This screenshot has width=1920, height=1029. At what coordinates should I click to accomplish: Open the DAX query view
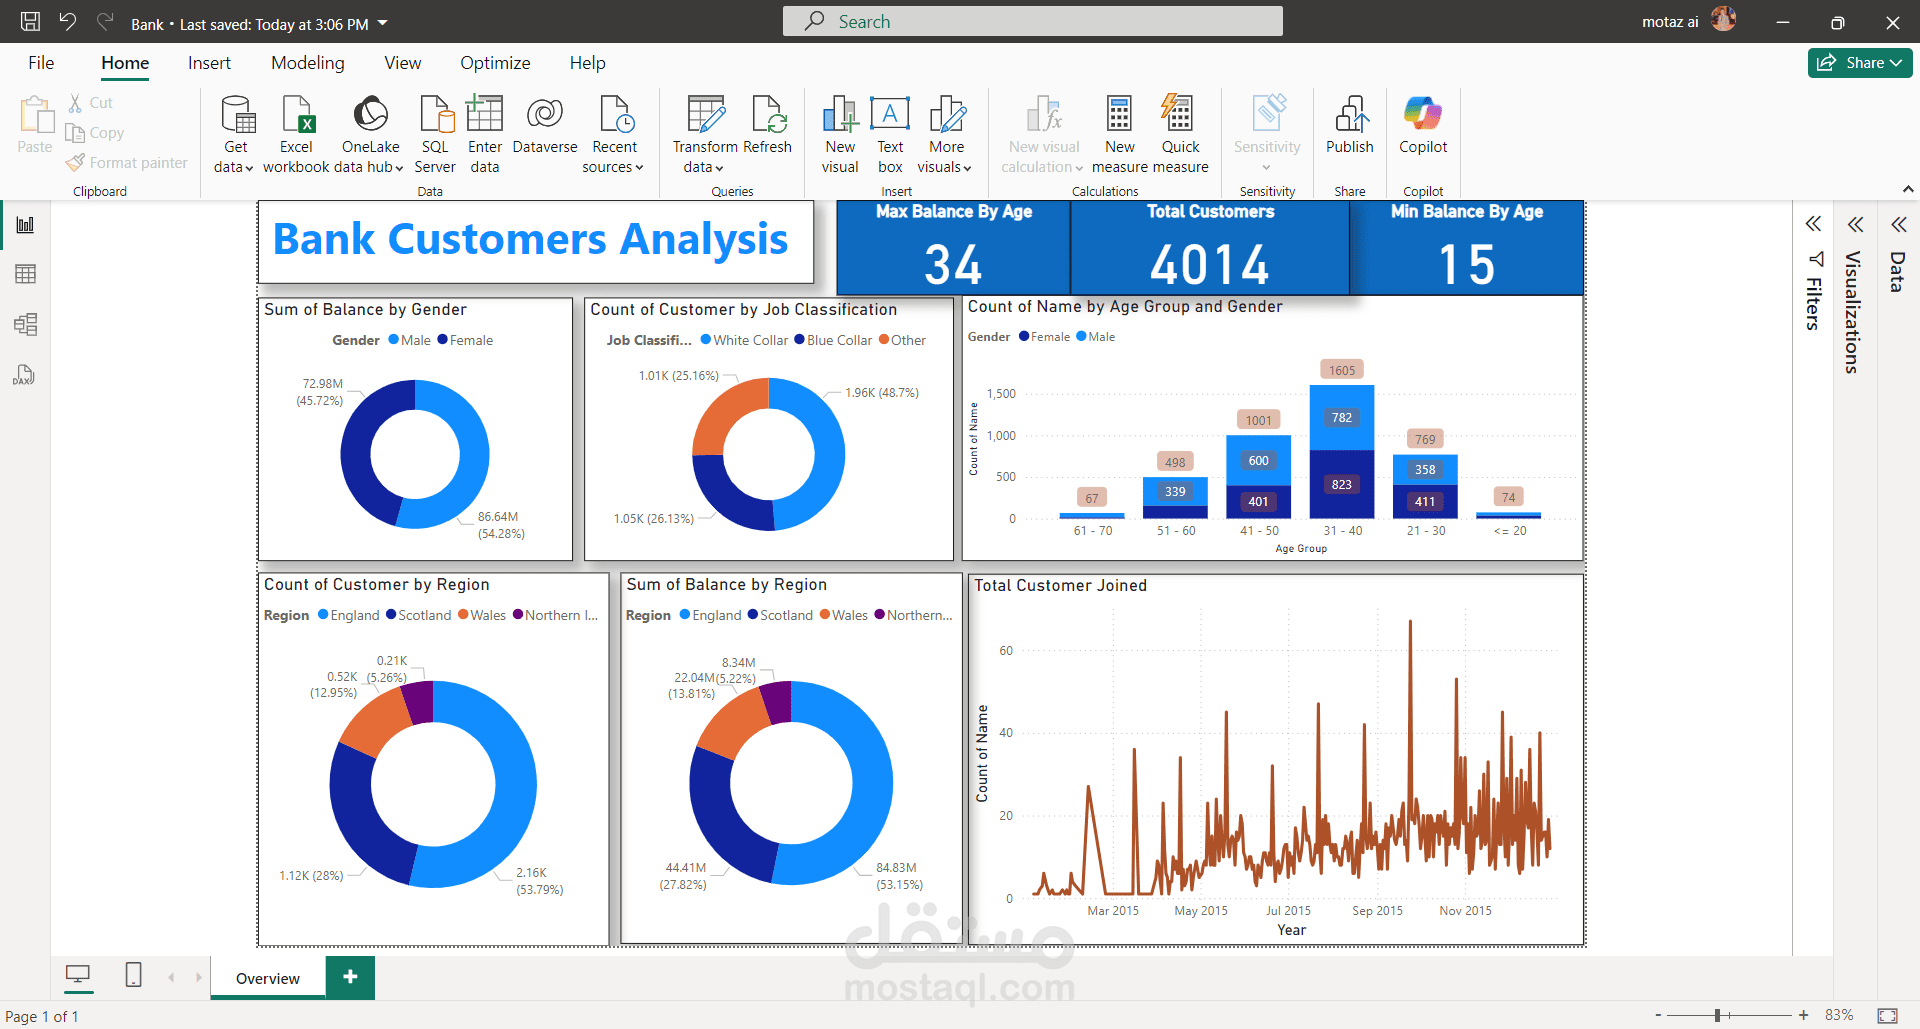(x=25, y=375)
